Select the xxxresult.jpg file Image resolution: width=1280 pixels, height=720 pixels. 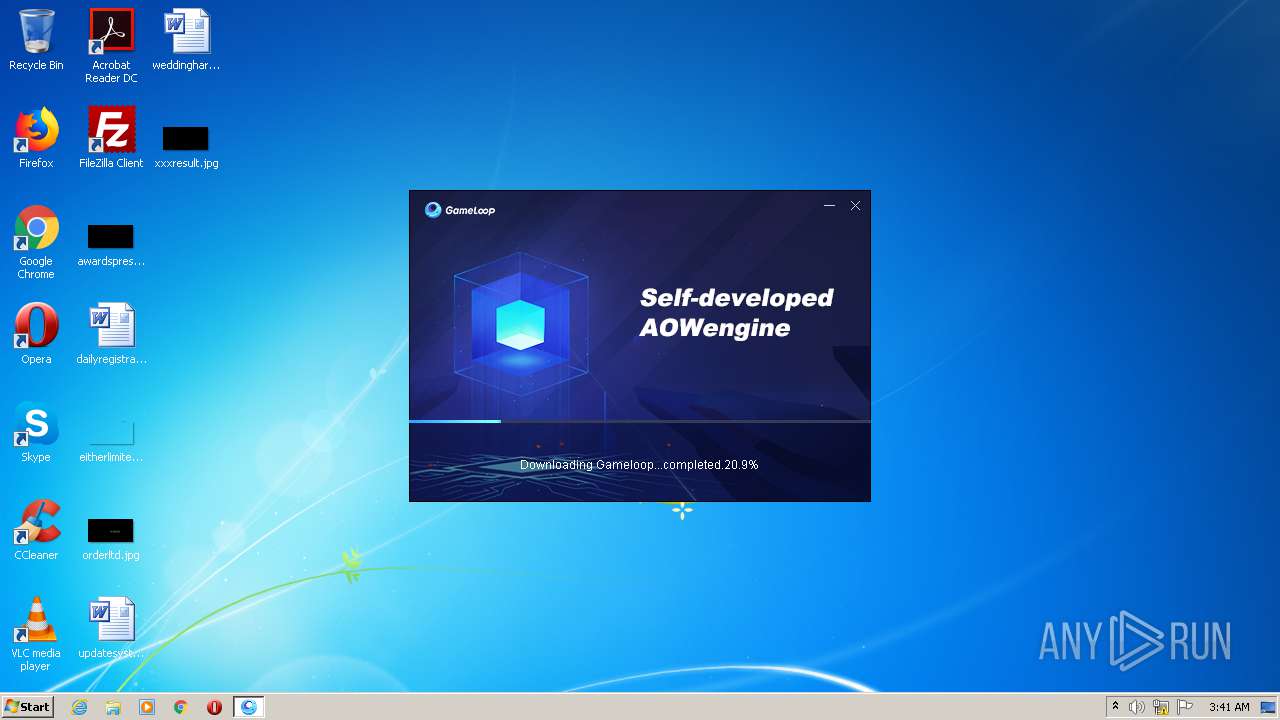(186, 146)
